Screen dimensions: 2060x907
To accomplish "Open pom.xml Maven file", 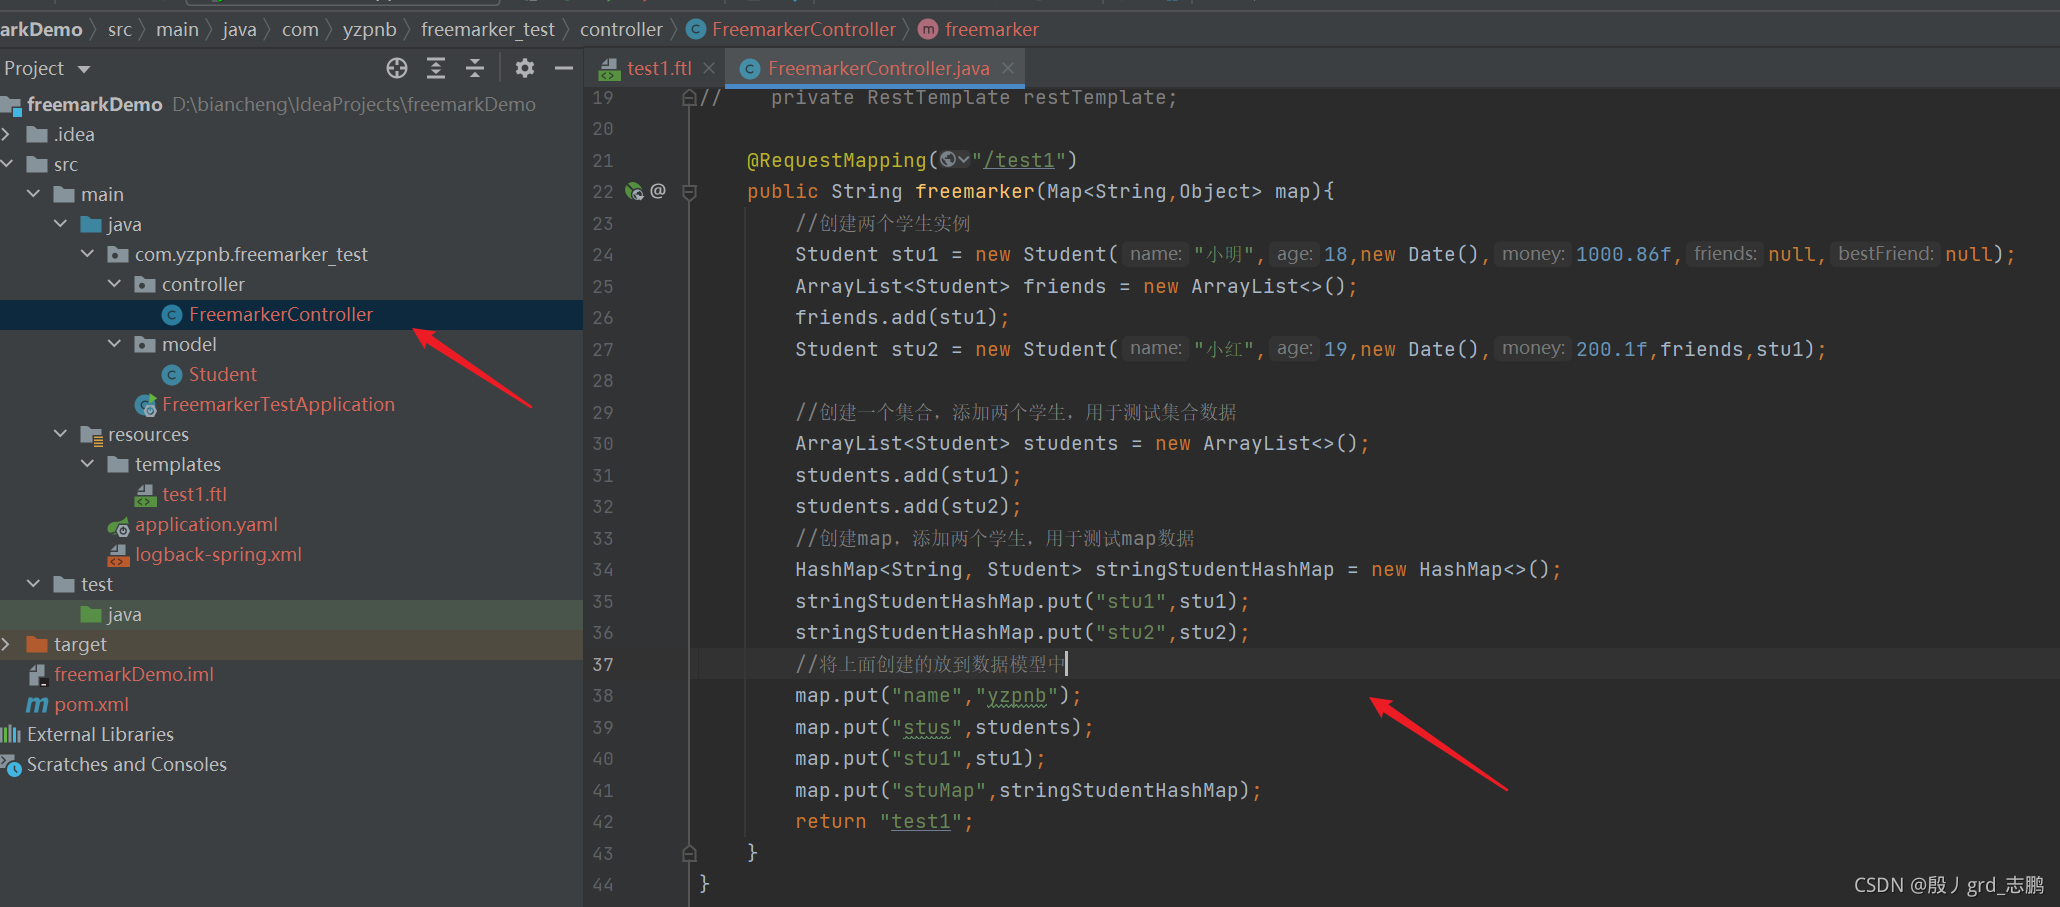I will 92,704.
